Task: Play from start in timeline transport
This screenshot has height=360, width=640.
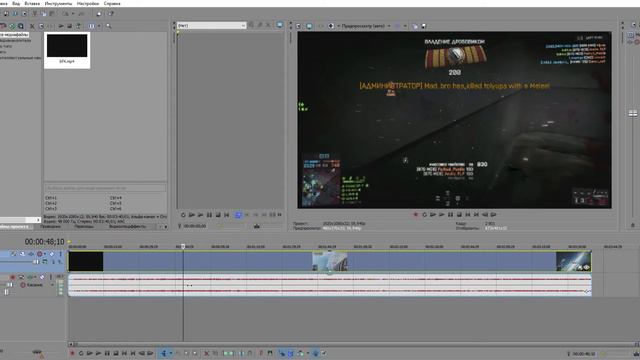Action: click(89, 353)
